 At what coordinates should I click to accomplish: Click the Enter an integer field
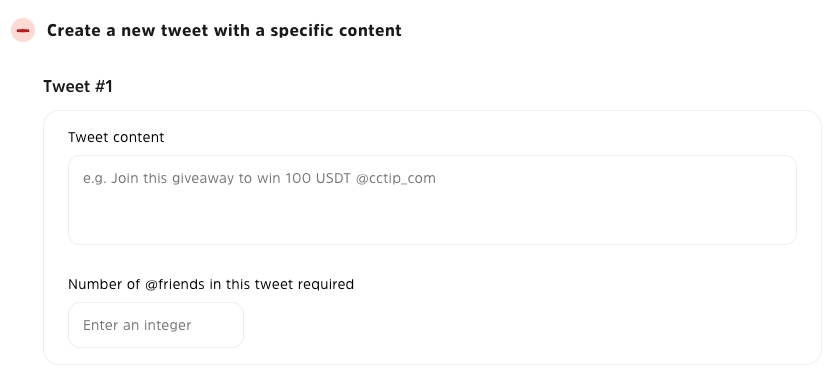click(156, 325)
